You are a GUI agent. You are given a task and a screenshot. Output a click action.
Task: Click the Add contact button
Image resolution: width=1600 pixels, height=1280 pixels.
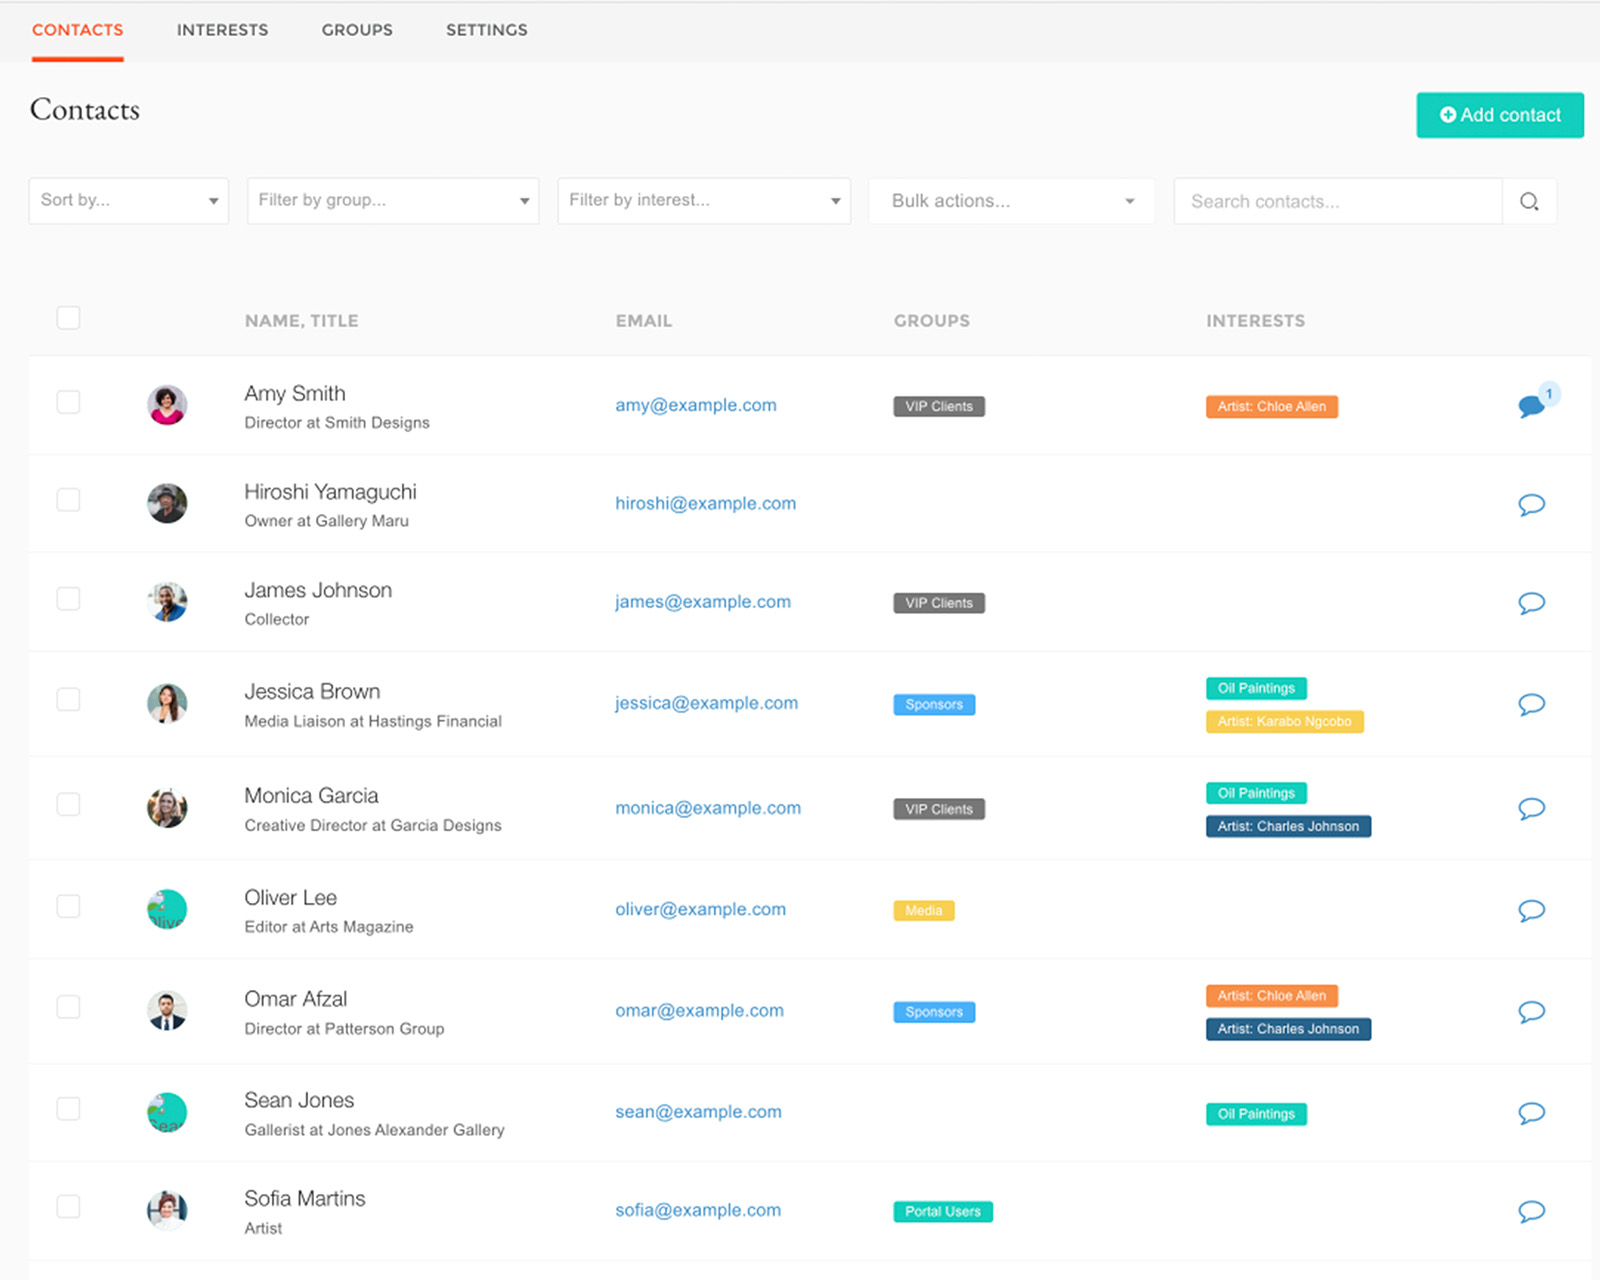click(1500, 115)
